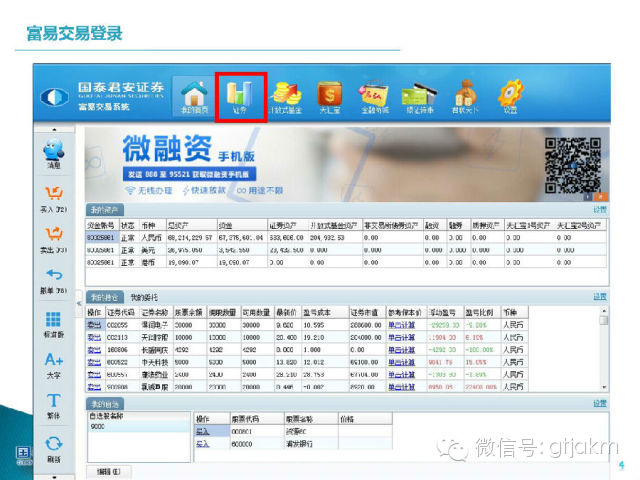640x480 pixels.
Task: Click 单击计算 link in 002113 row
Action: tap(402, 337)
